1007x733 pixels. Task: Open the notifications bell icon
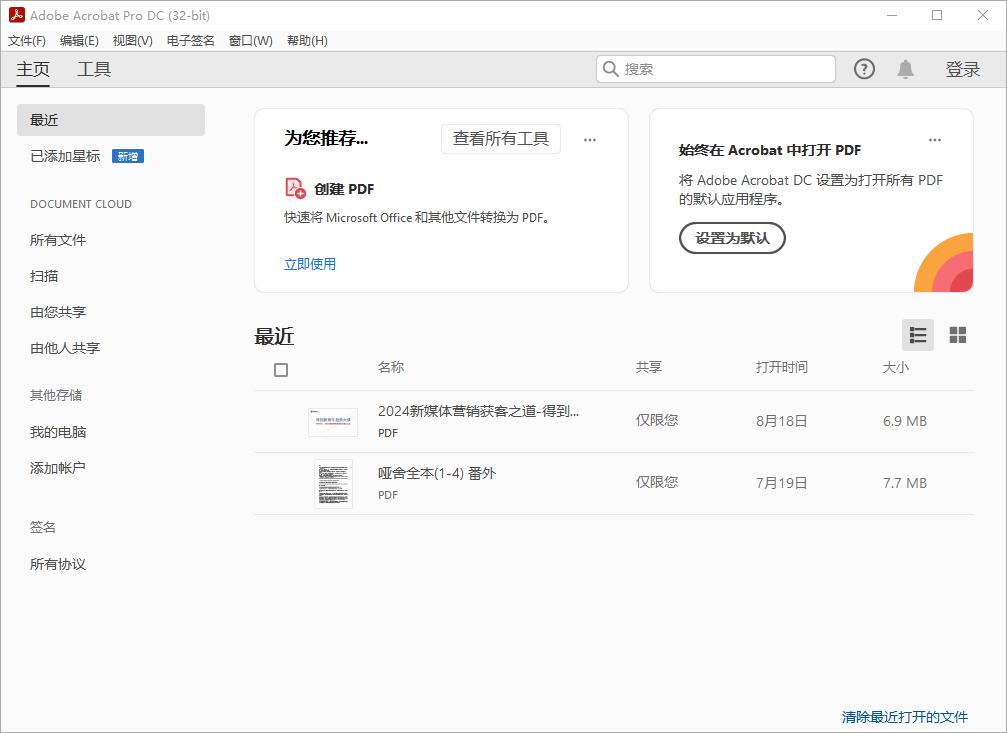905,69
